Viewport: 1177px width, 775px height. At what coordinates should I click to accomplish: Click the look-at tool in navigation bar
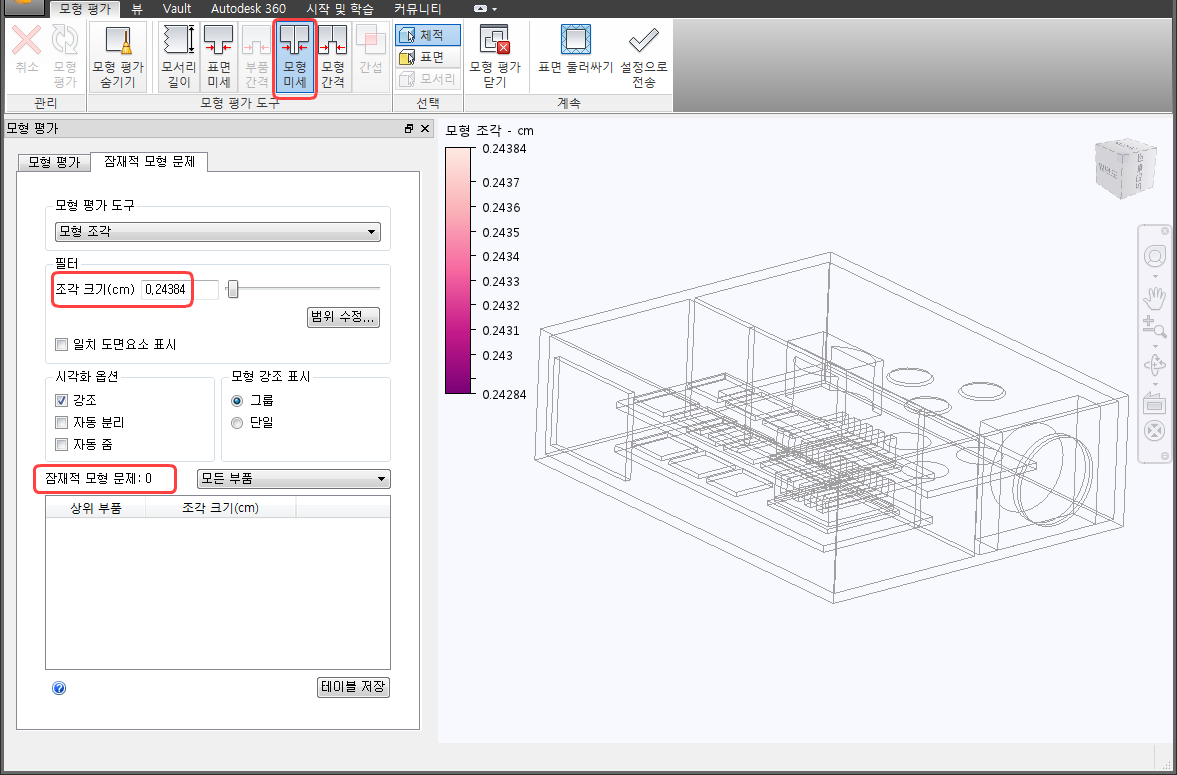pos(1154,403)
